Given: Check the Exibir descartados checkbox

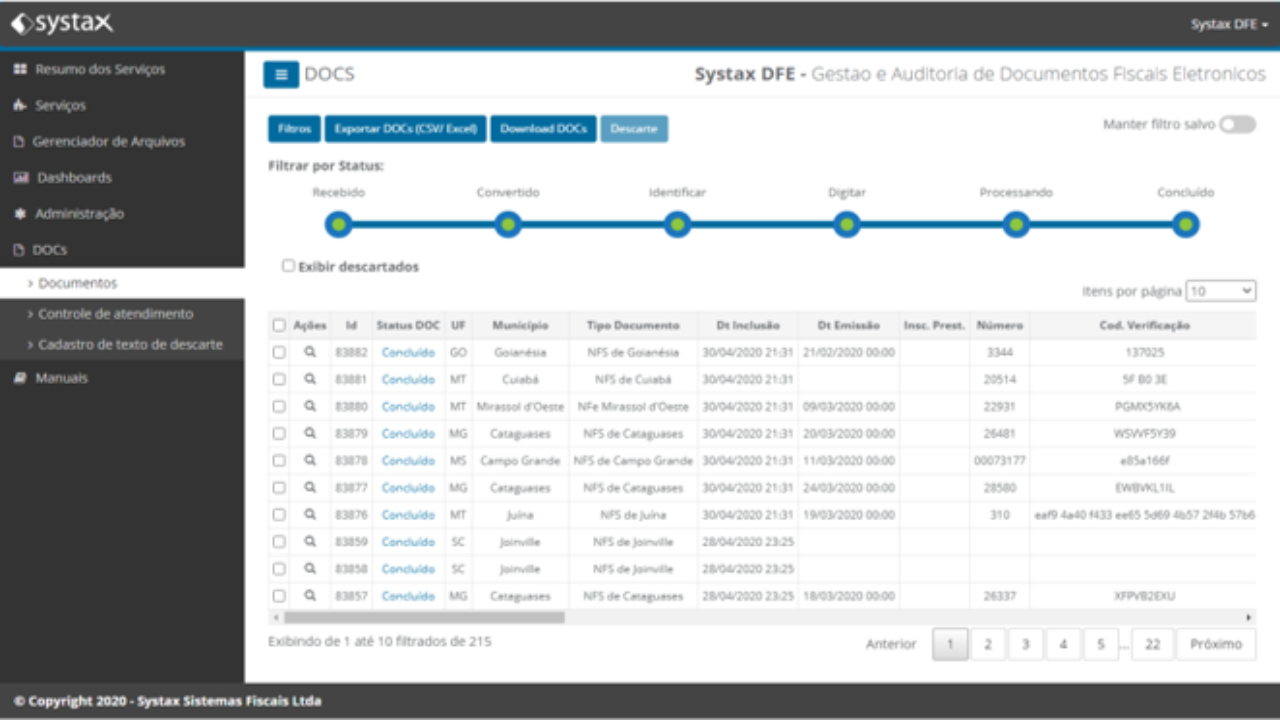Looking at the screenshot, I should [x=288, y=266].
